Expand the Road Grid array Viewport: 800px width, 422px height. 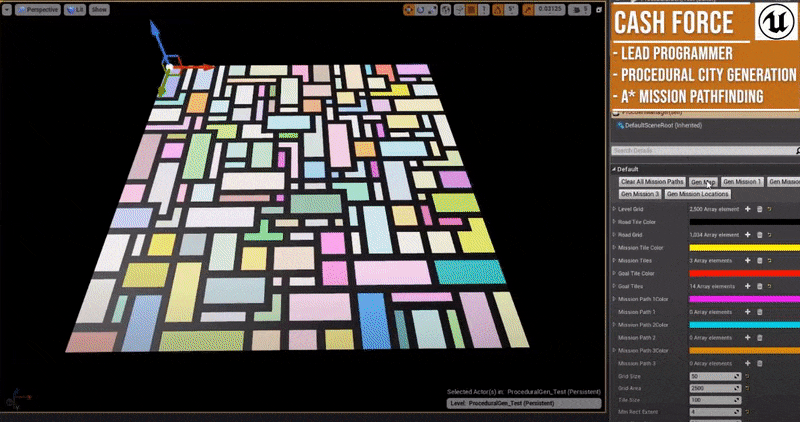pos(614,235)
